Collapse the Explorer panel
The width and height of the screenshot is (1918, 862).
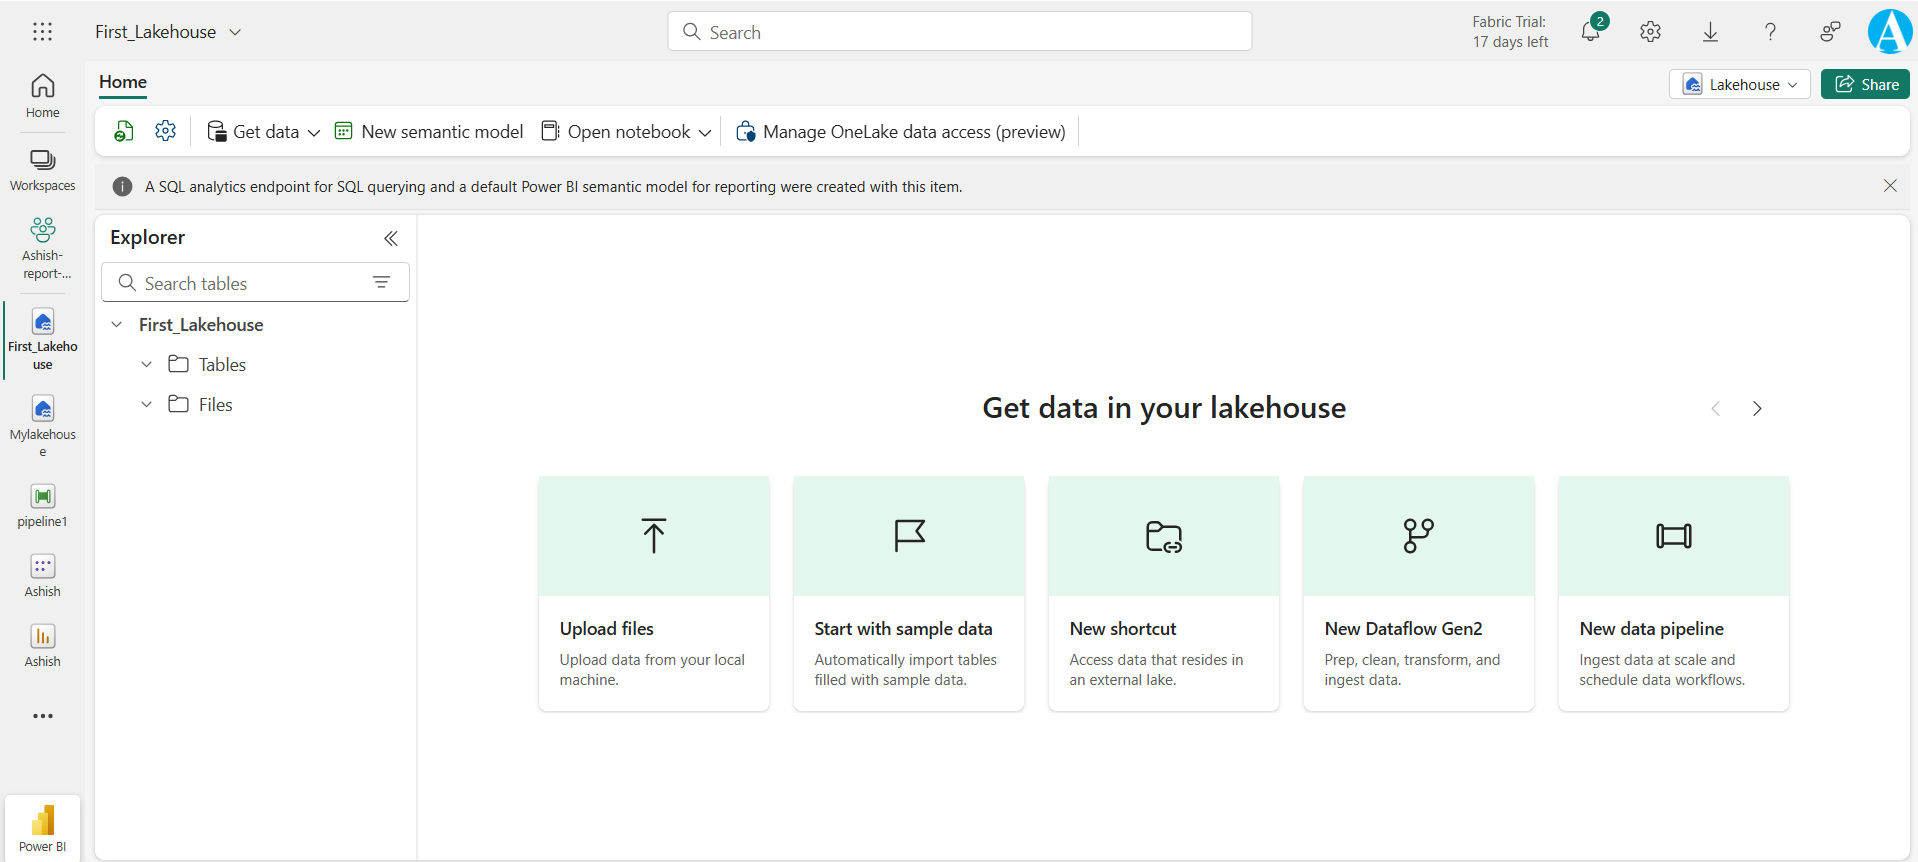click(391, 238)
